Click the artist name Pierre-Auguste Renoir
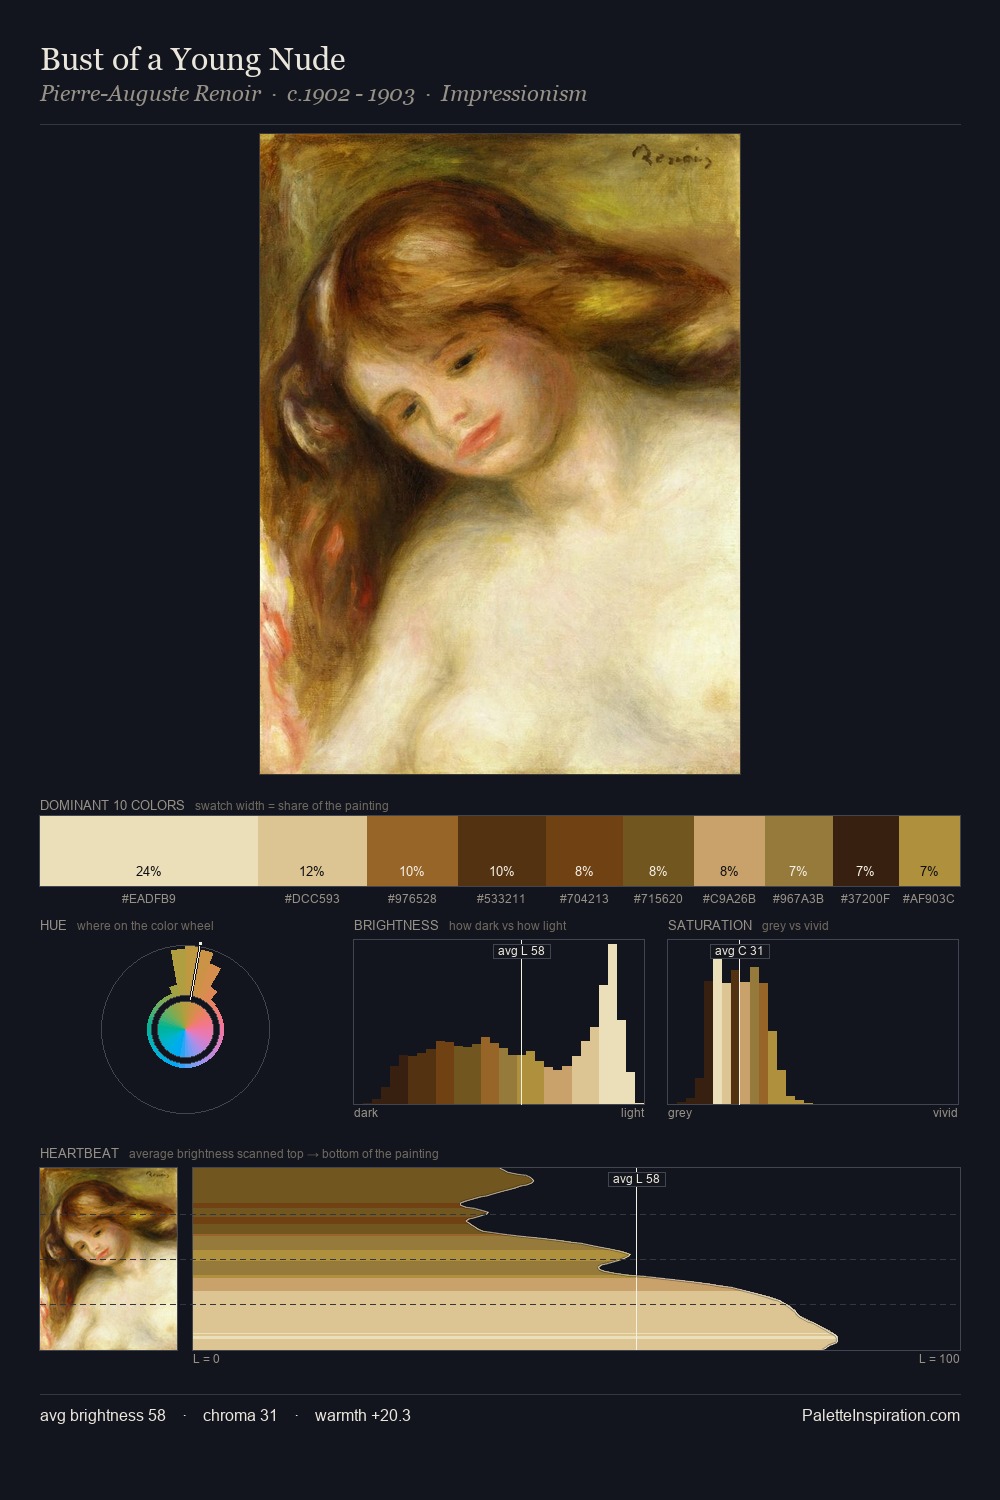Image resolution: width=1000 pixels, height=1500 pixels. [x=150, y=94]
